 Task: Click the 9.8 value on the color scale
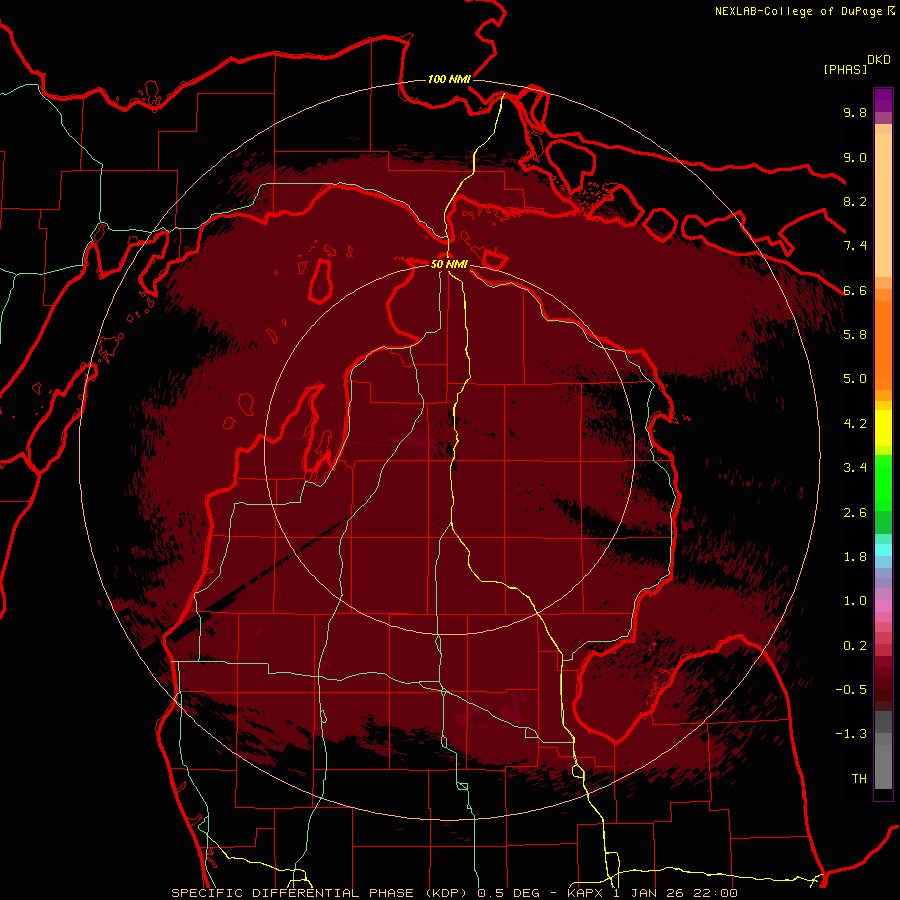pyautogui.click(x=855, y=112)
